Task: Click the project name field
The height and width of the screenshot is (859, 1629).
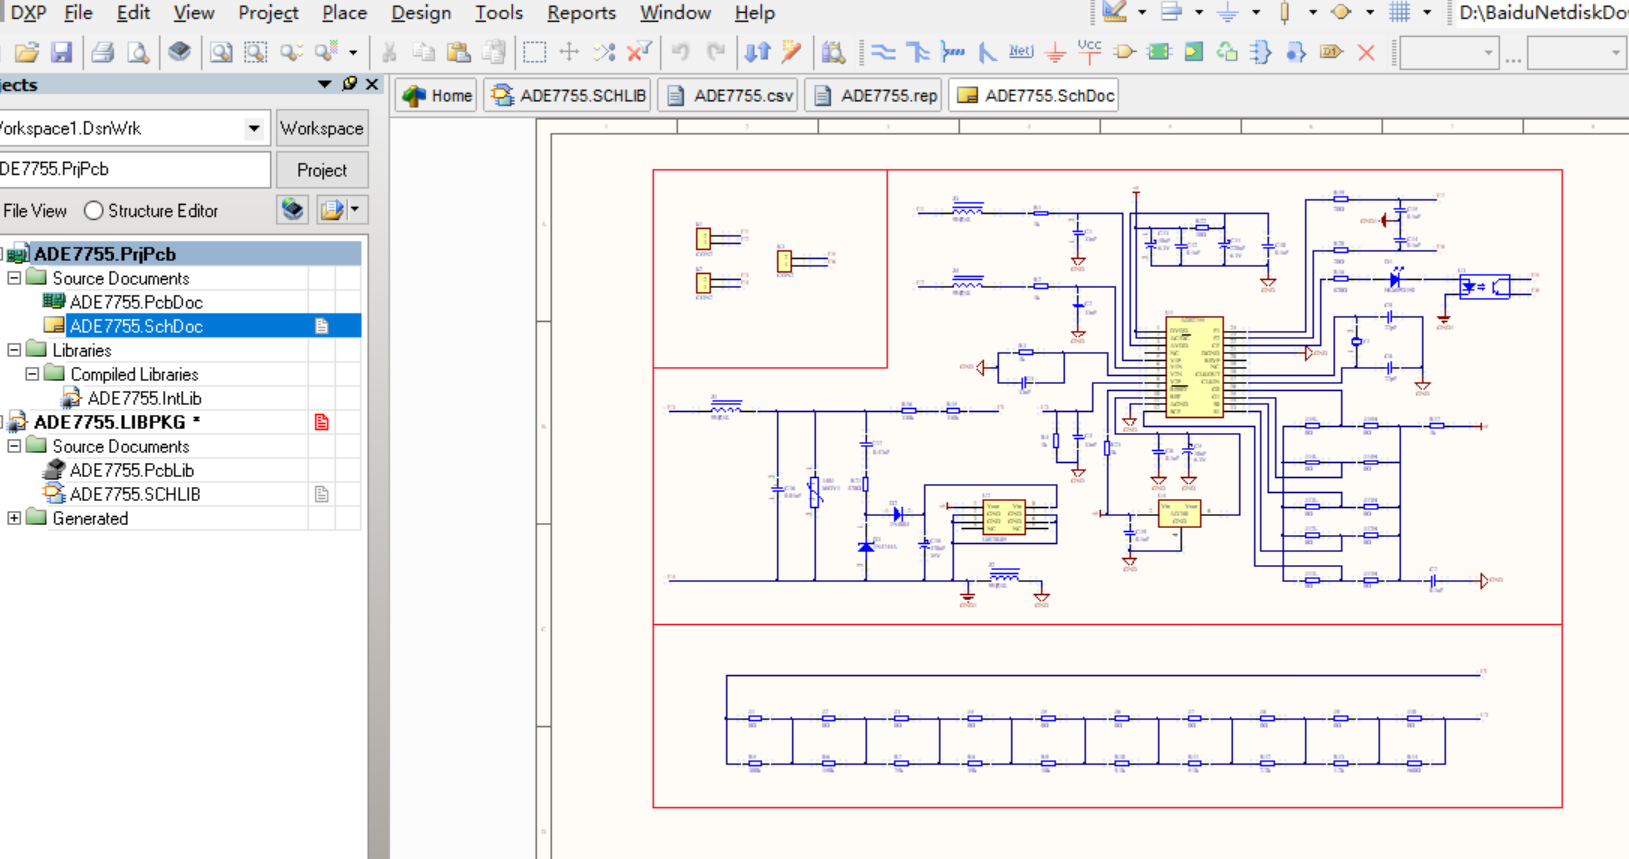Action: pos(134,169)
